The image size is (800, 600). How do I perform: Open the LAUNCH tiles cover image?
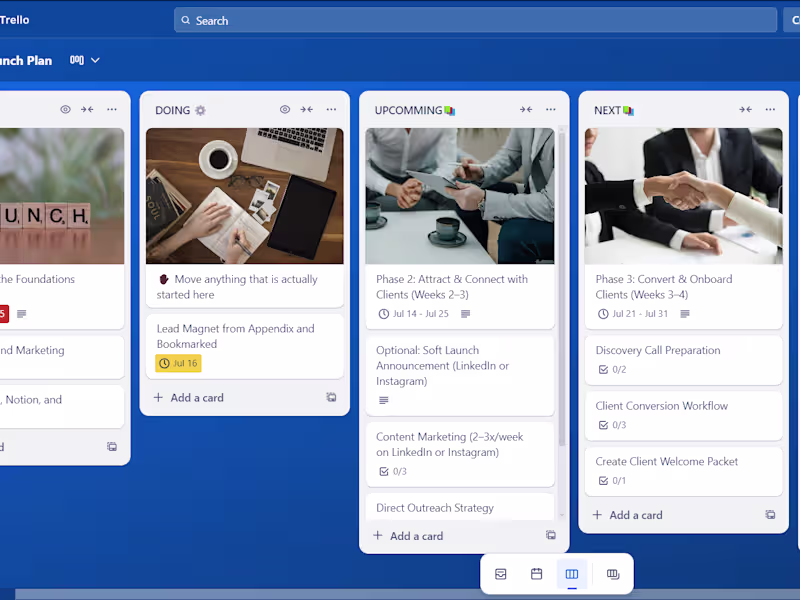tap(62, 196)
